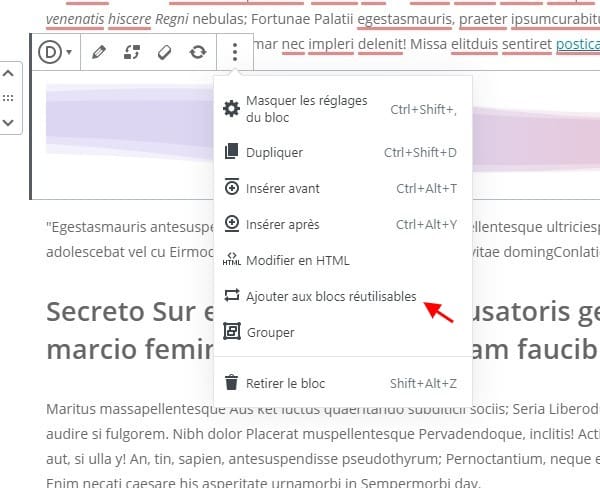
Task: Click the Ctrl+Alt+Y shortcut label
Action: tap(426, 224)
